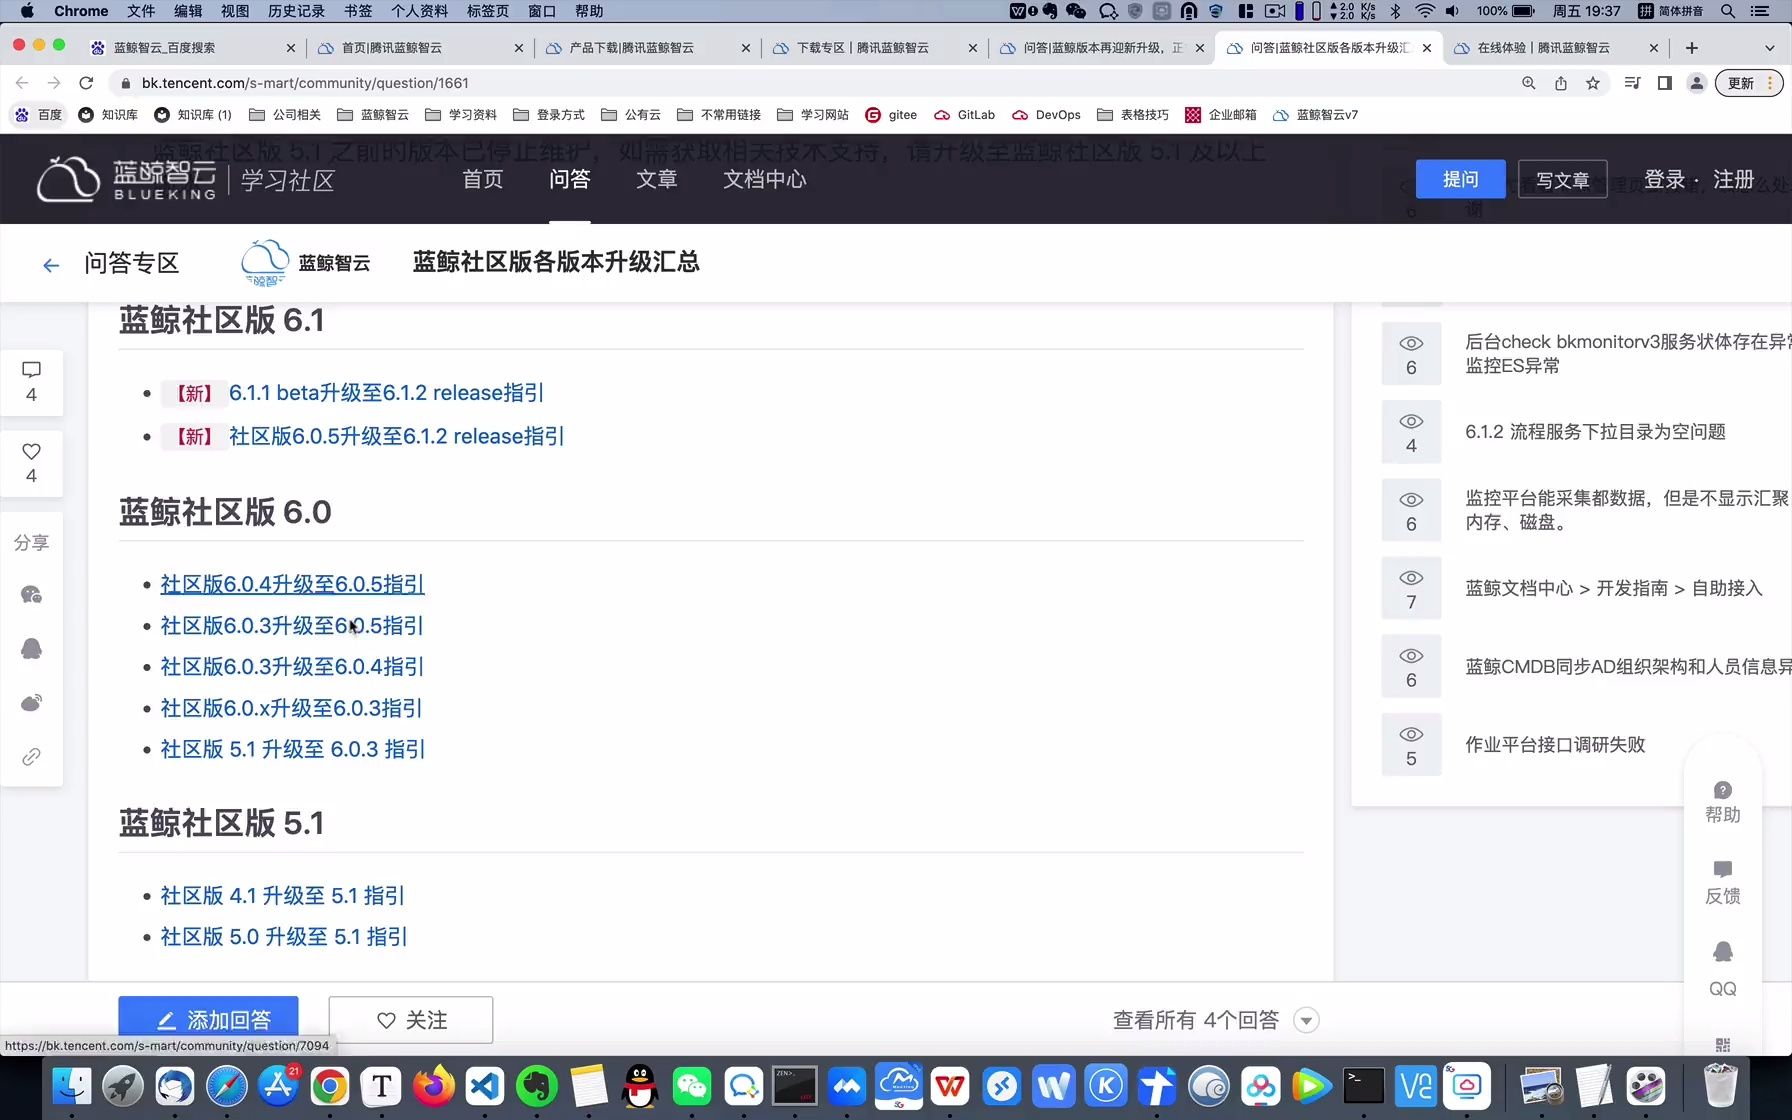Select 问答 in site navigation
Viewport: 1792px width, 1120px height.
569,179
